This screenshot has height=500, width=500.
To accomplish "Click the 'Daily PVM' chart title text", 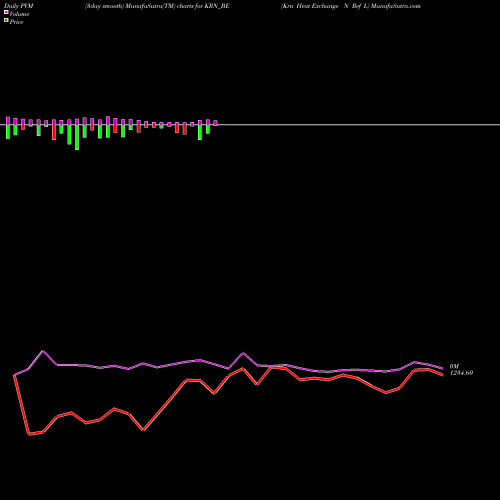I will [19, 6].
